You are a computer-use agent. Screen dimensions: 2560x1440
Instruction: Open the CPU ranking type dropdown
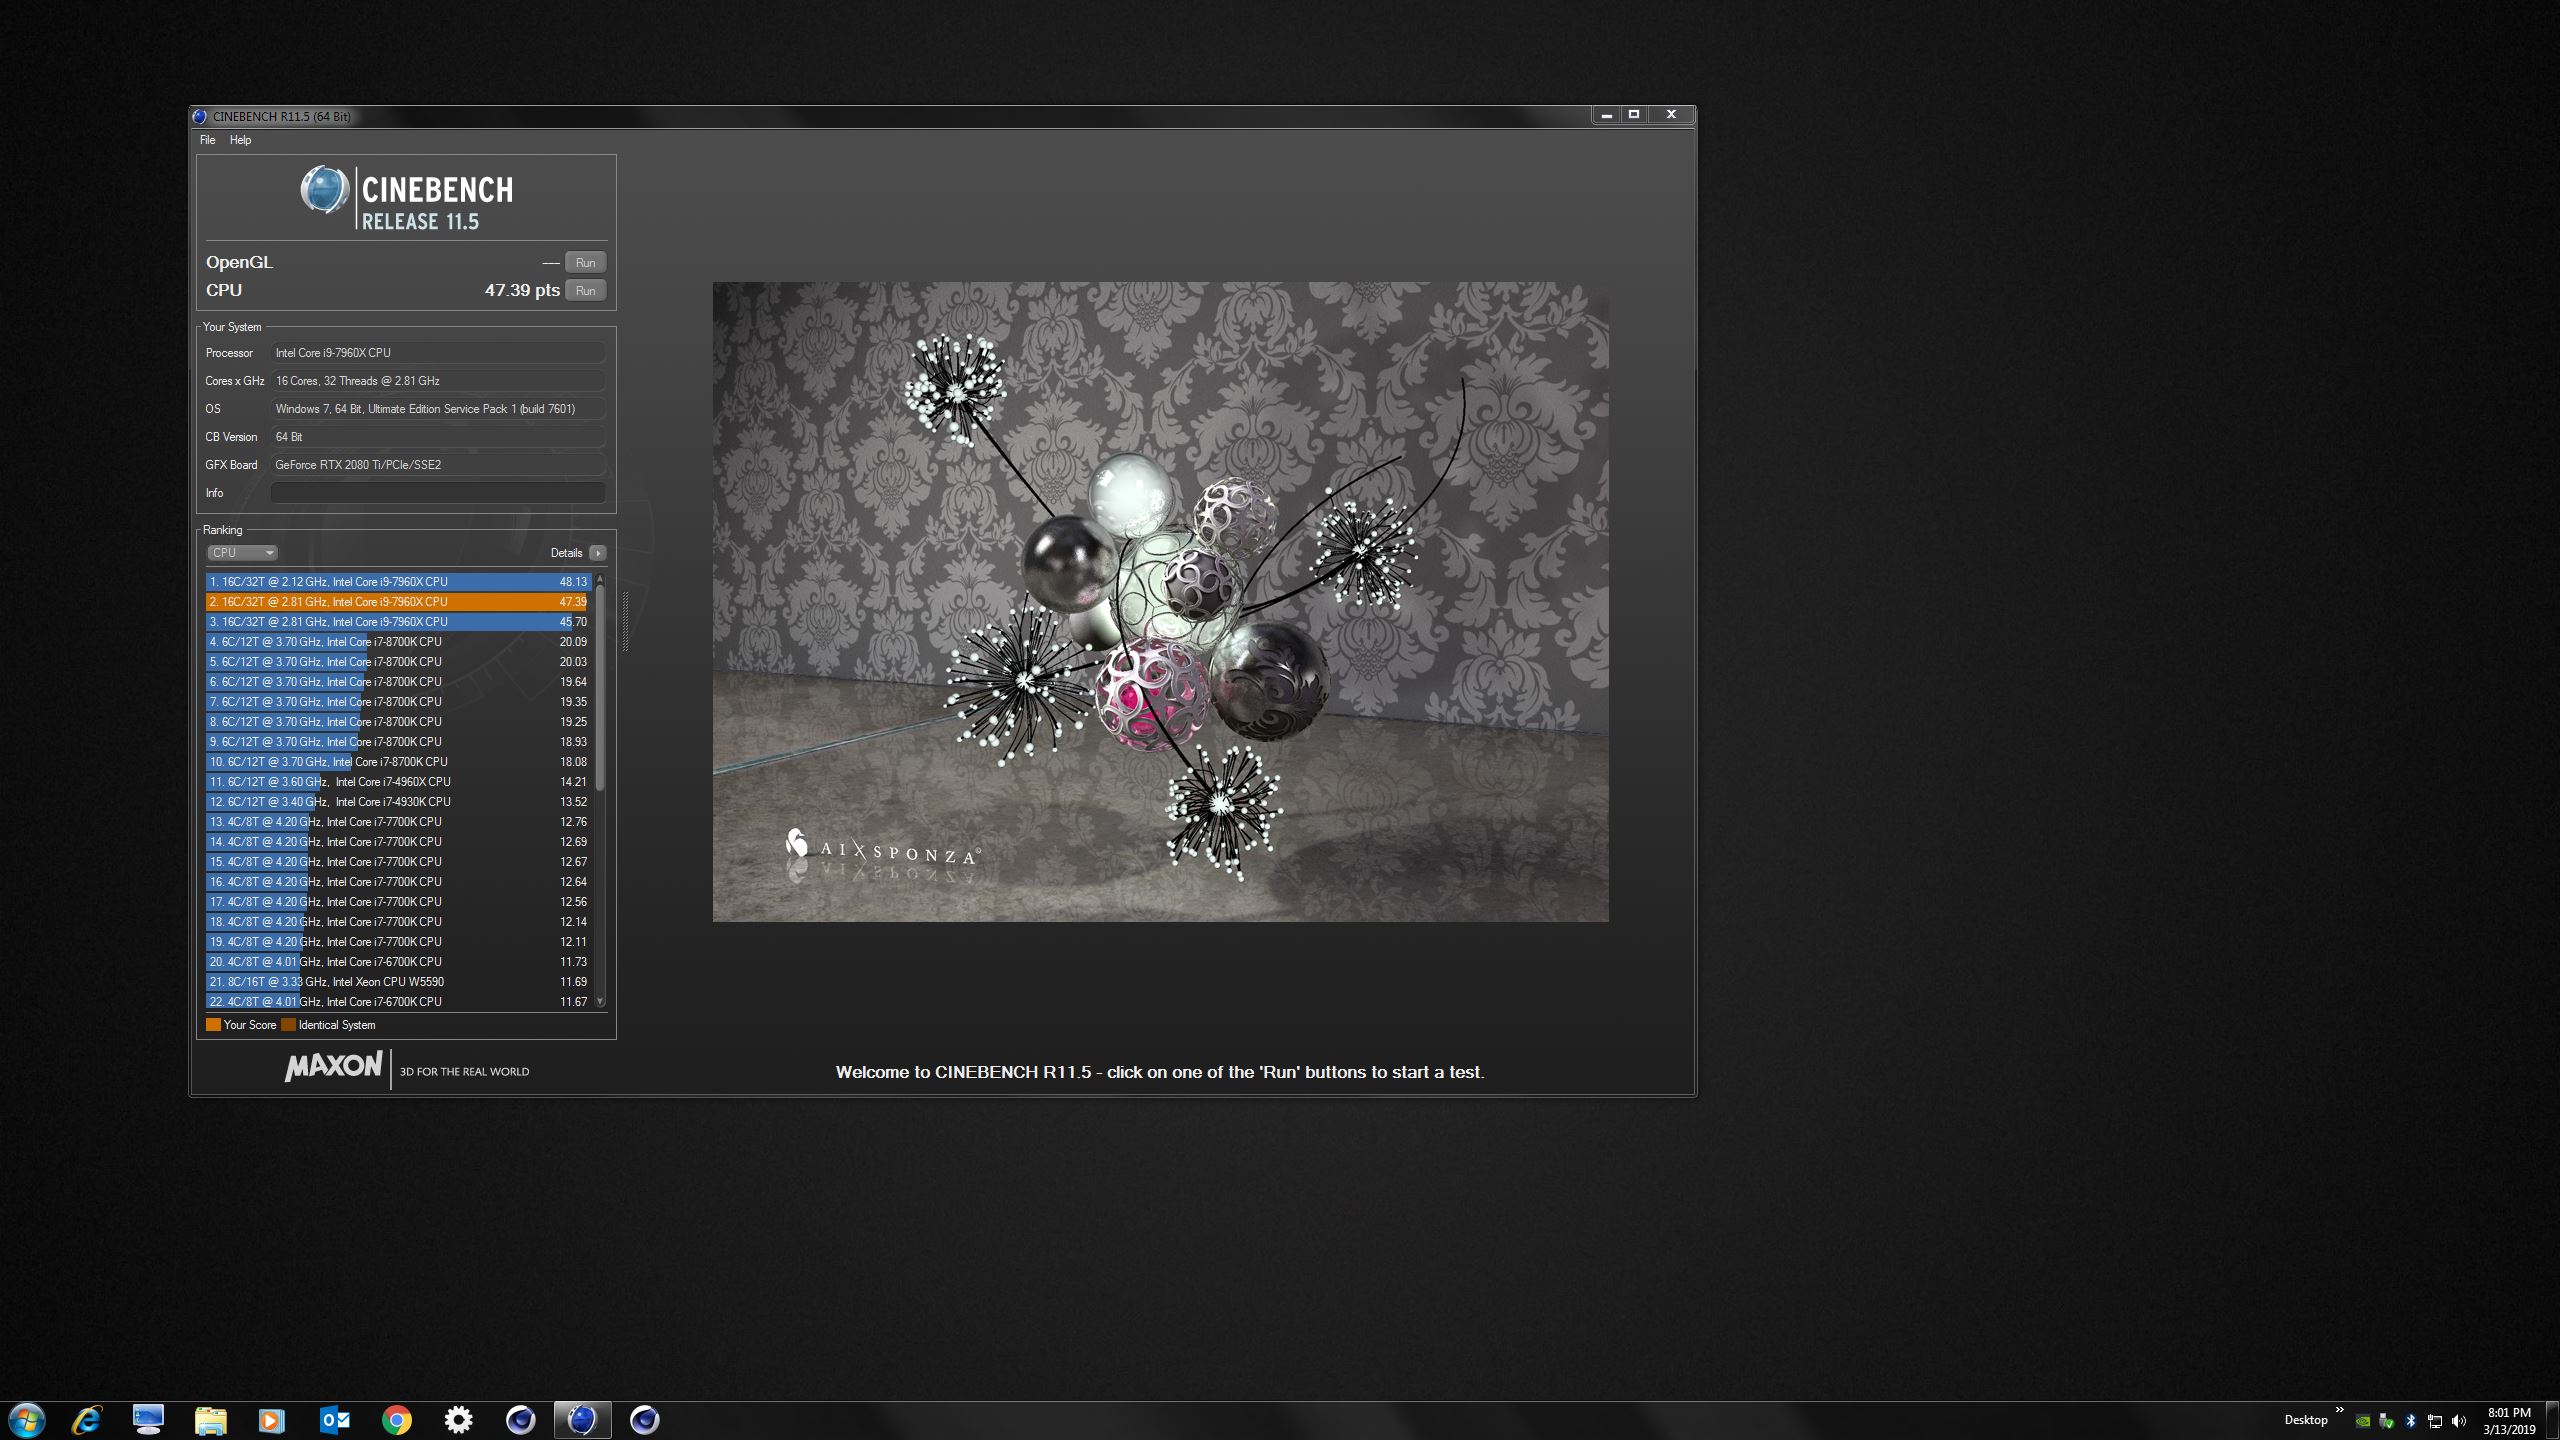click(241, 553)
